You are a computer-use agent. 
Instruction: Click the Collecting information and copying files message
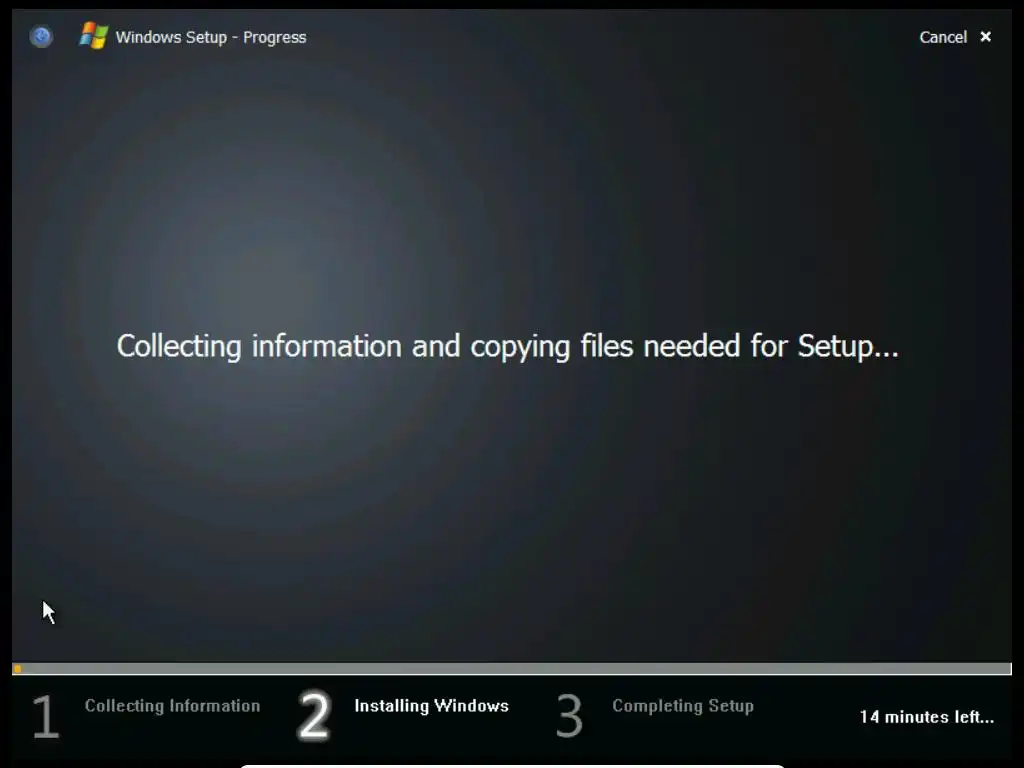click(507, 346)
